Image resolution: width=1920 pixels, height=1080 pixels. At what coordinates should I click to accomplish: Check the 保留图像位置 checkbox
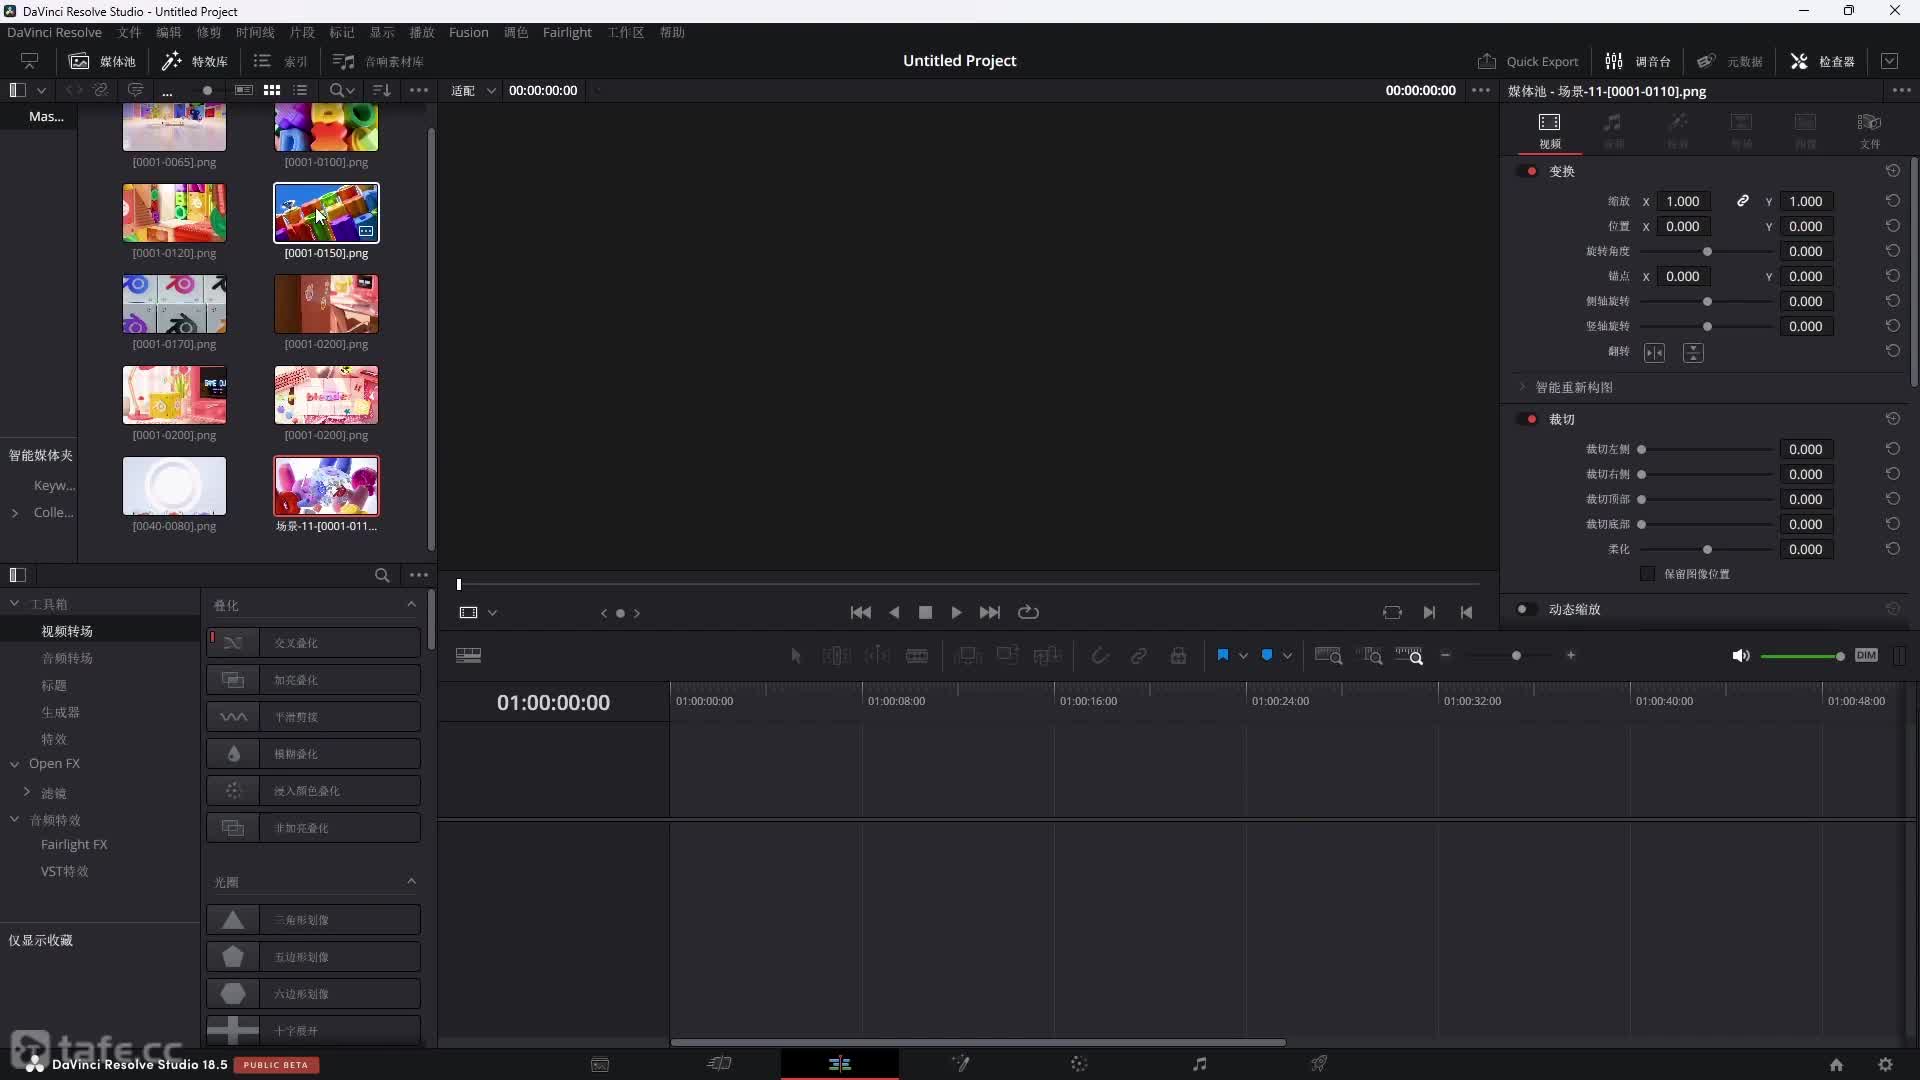click(1647, 574)
